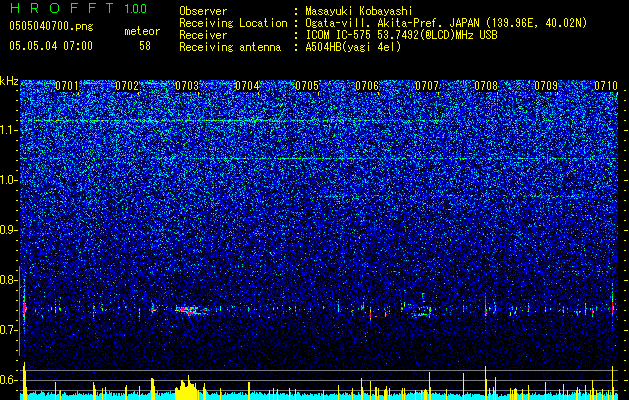Click the 0710 time marker

point(606,86)
